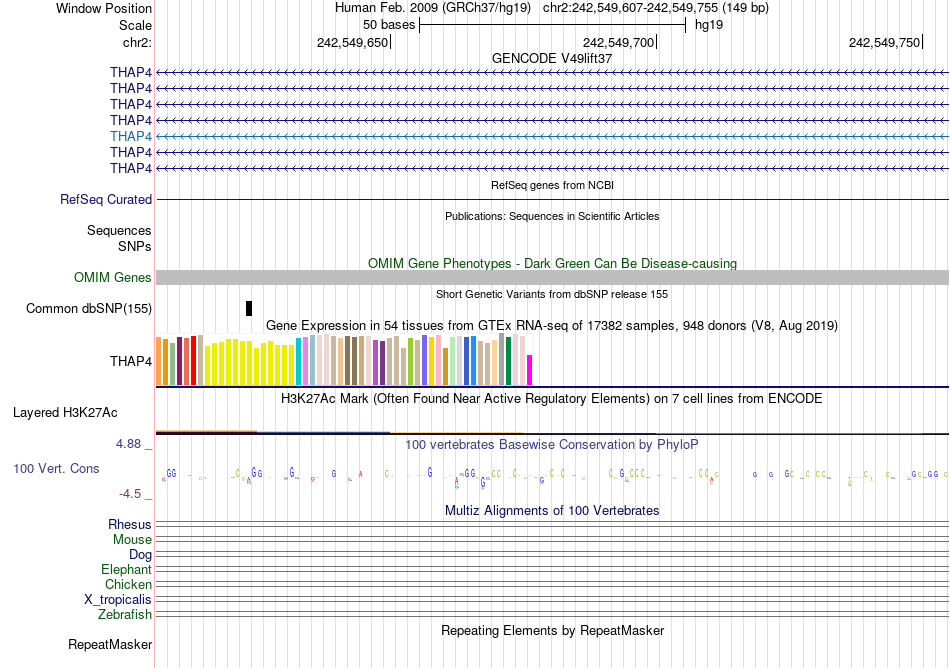
Task: Click the RefSeq Curated track label
Action: [106, 199]
